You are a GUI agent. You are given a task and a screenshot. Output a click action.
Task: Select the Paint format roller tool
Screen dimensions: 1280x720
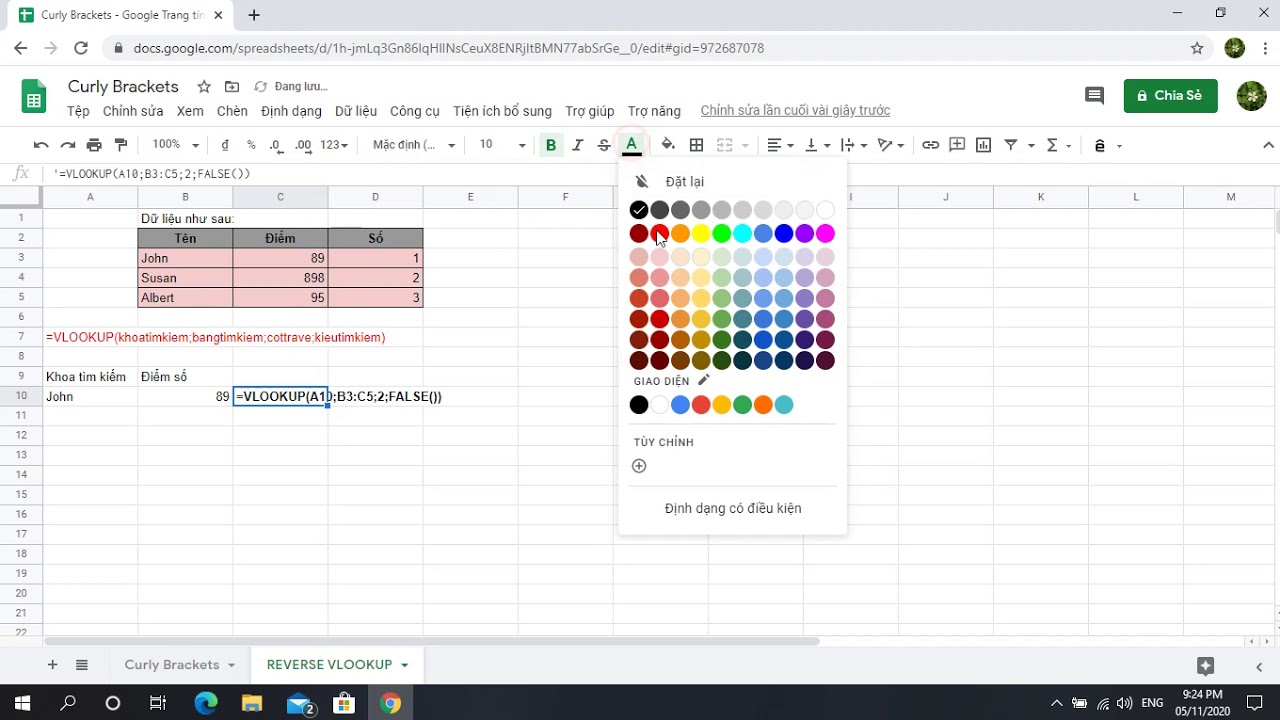pyautogui.click(x=121, y=145)
